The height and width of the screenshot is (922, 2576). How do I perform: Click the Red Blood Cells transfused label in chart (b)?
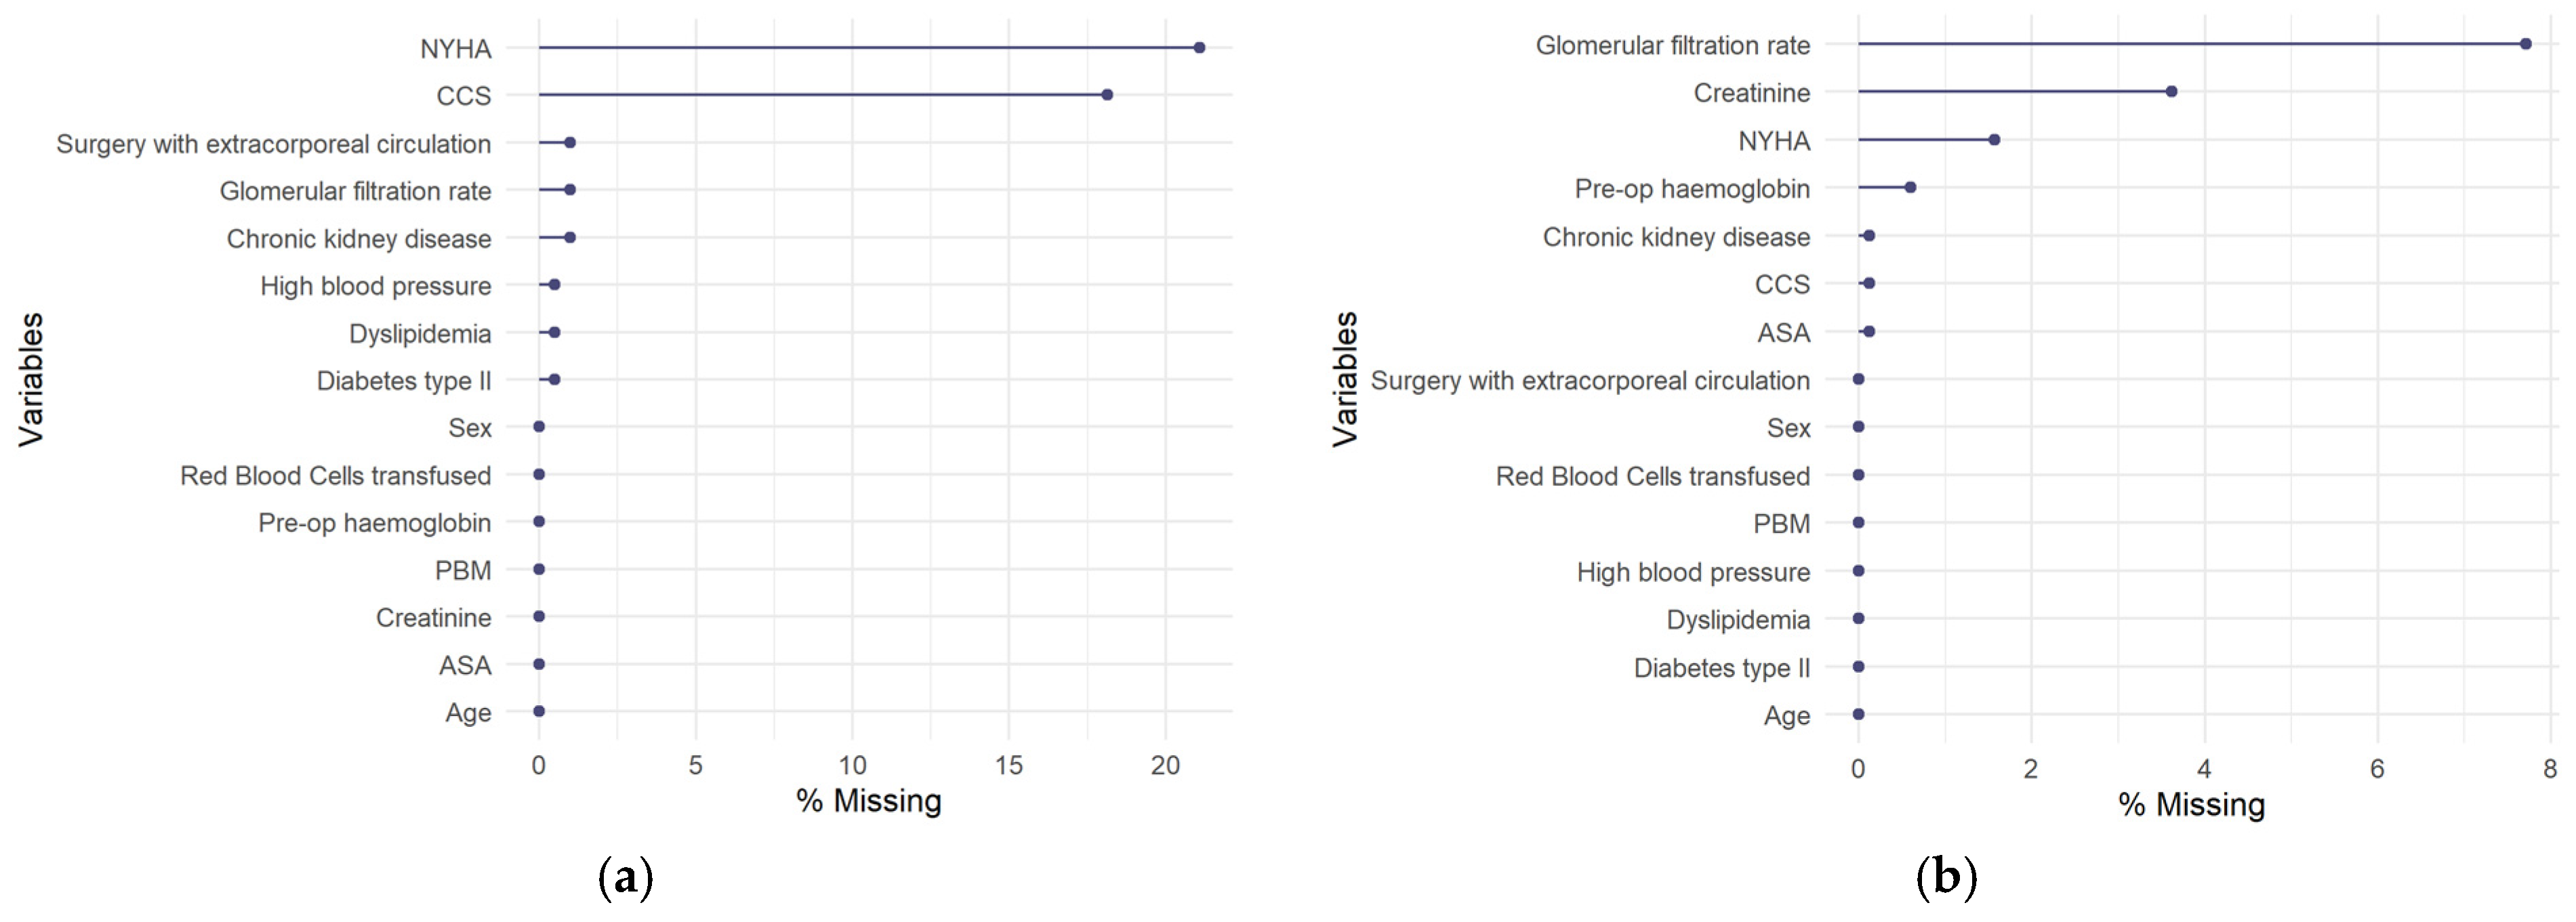1652,476
